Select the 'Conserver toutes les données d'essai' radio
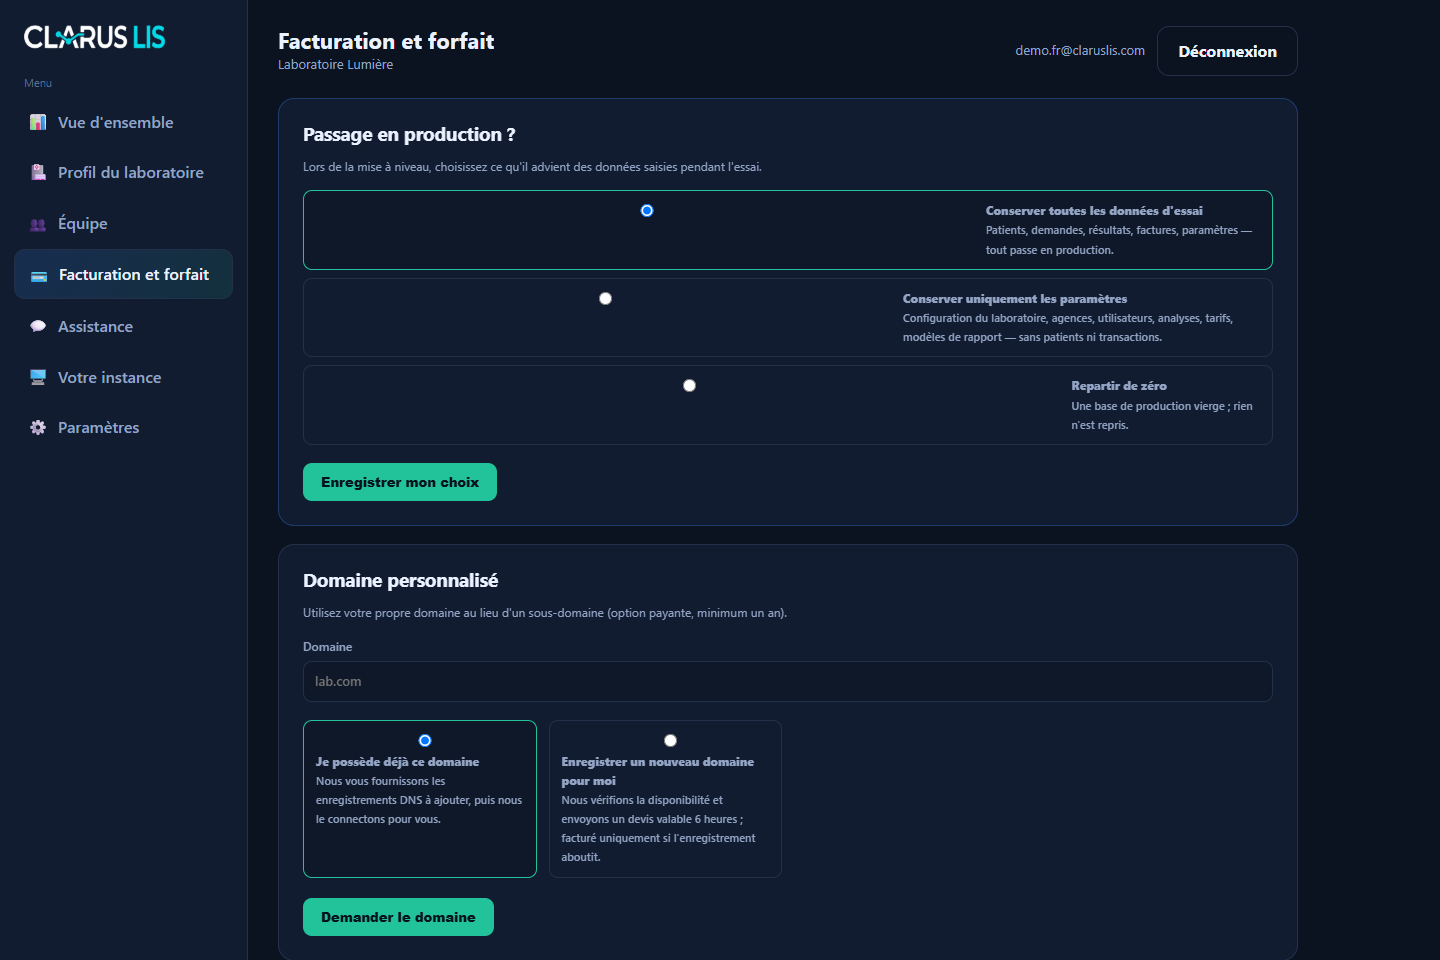This screenshot has width=1440, height=960. [647, 210]
